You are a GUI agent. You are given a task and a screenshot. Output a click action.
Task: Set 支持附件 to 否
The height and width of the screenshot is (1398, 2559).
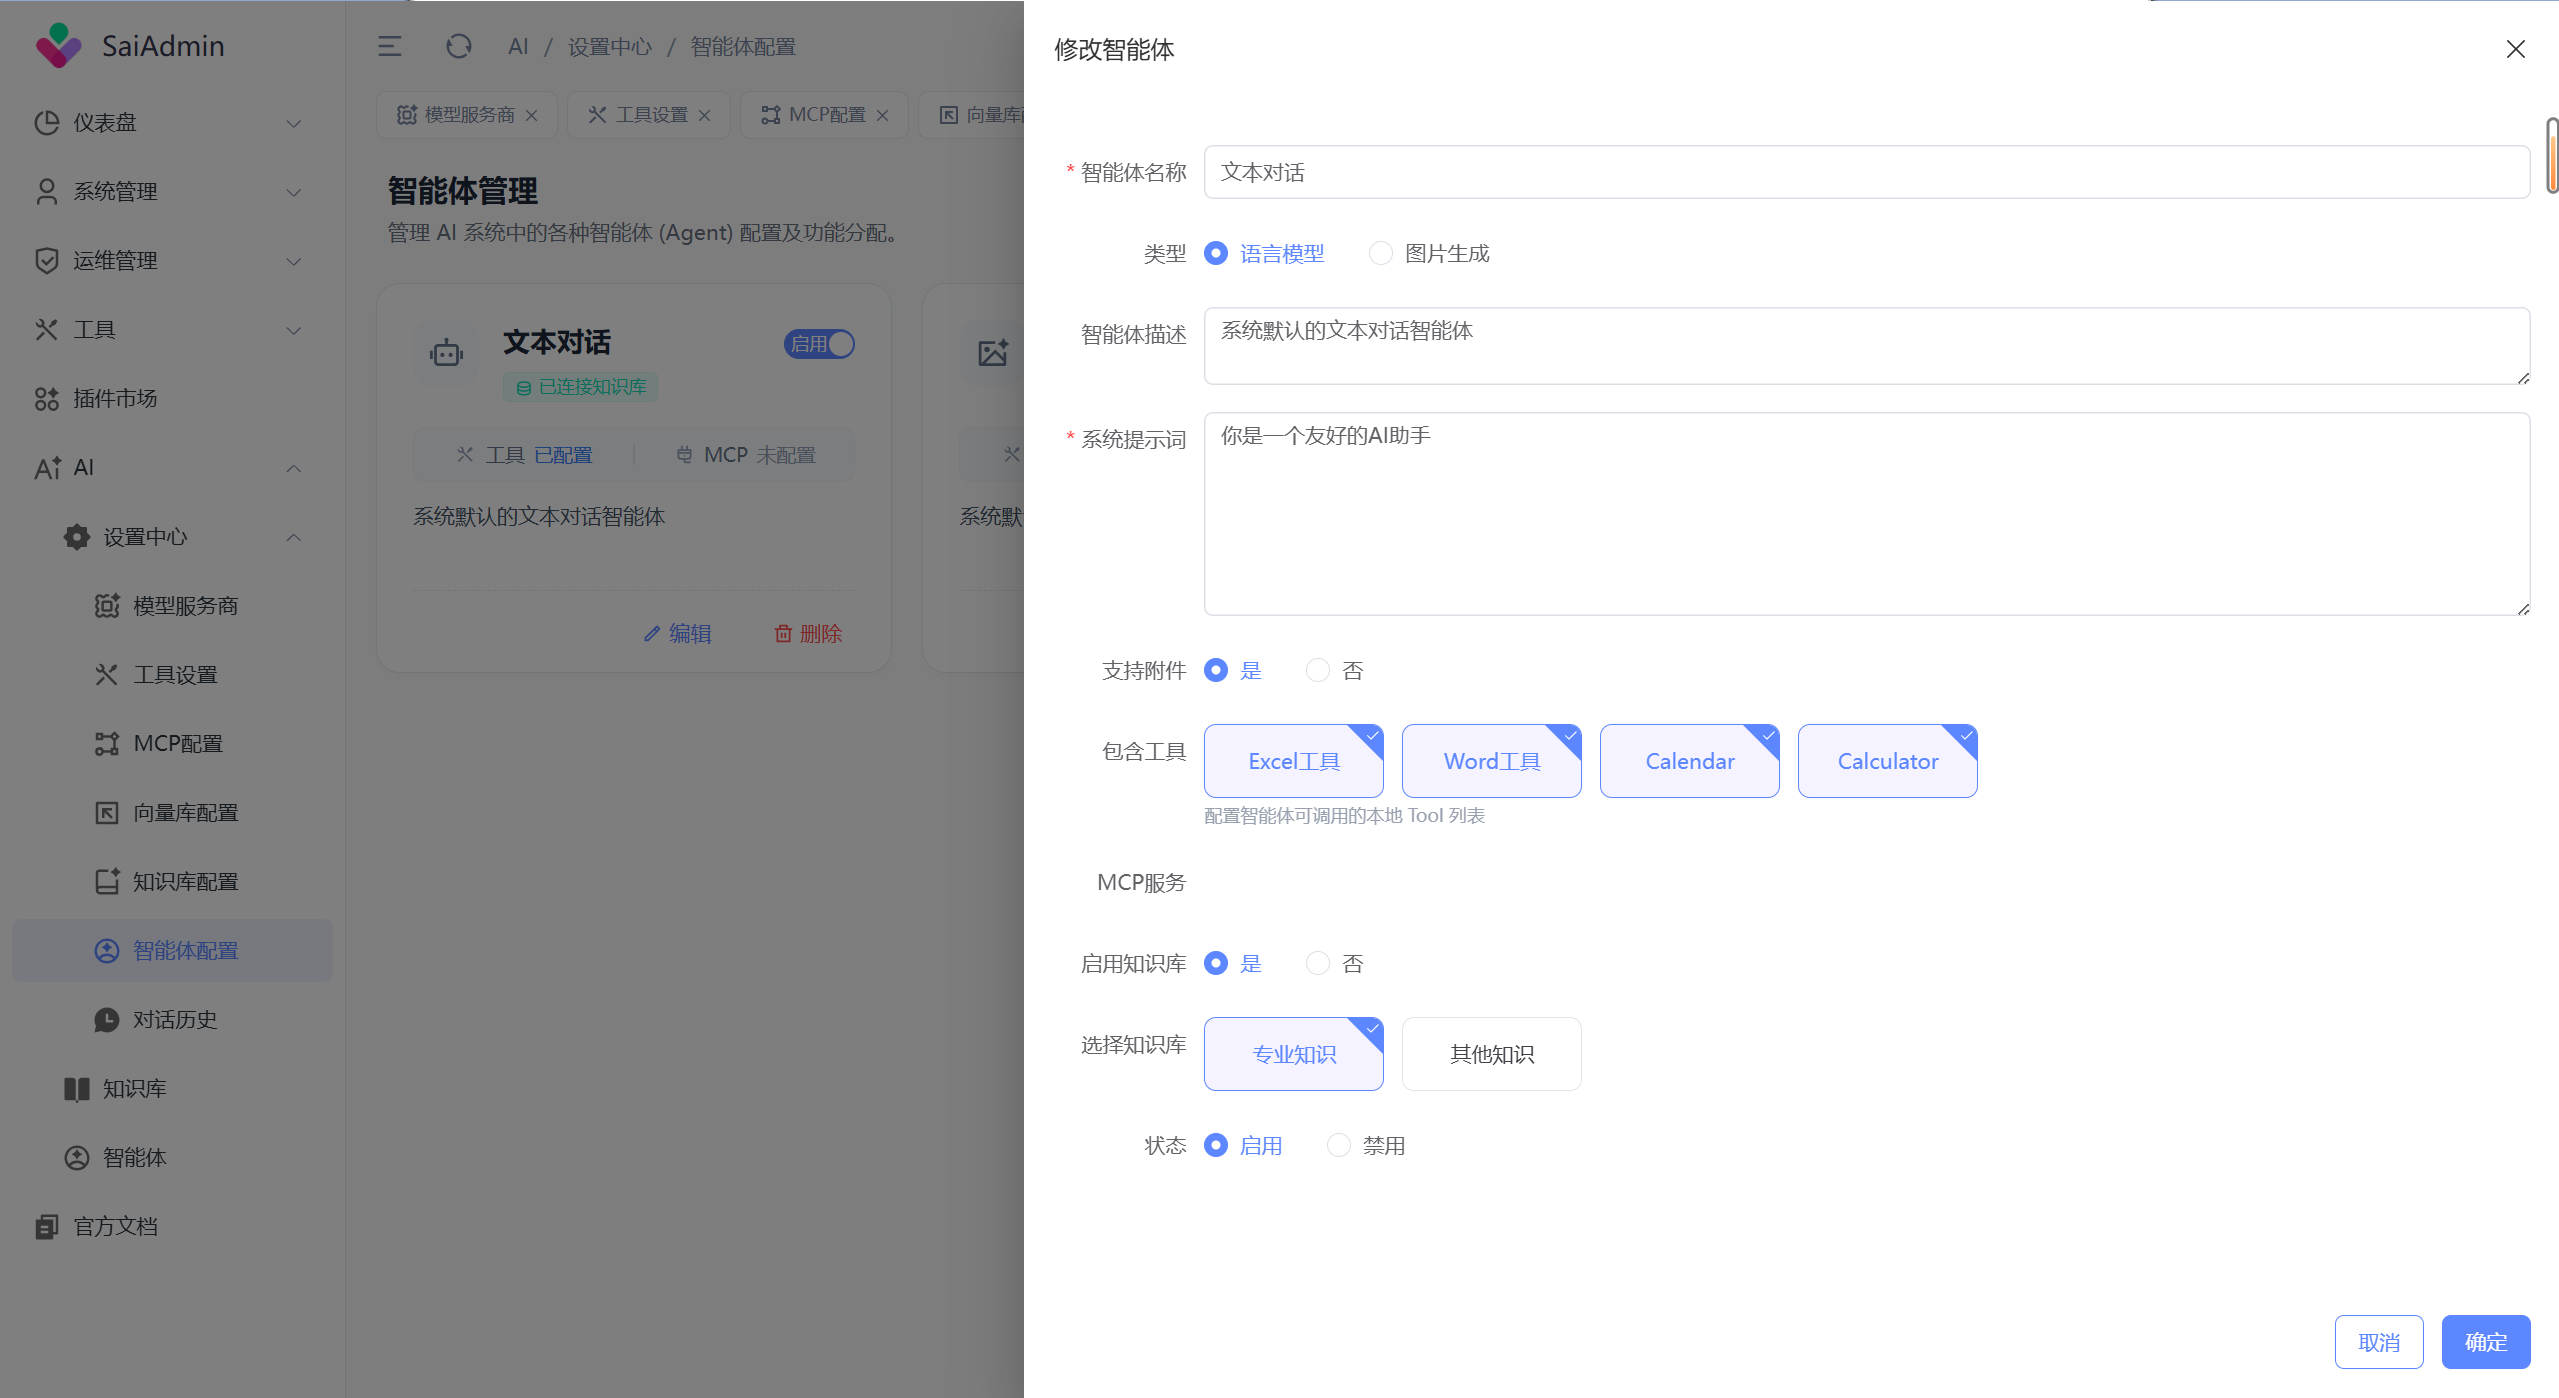point(1317,671)
